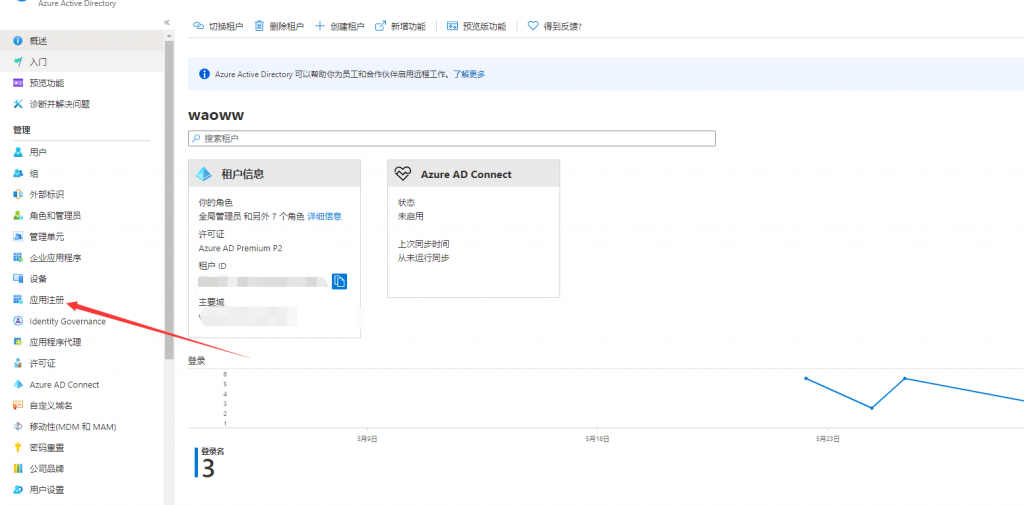Screen dimensions: 1024x505
Task: Open 预览版功能 in the toolbar
Action: point(476,26)
